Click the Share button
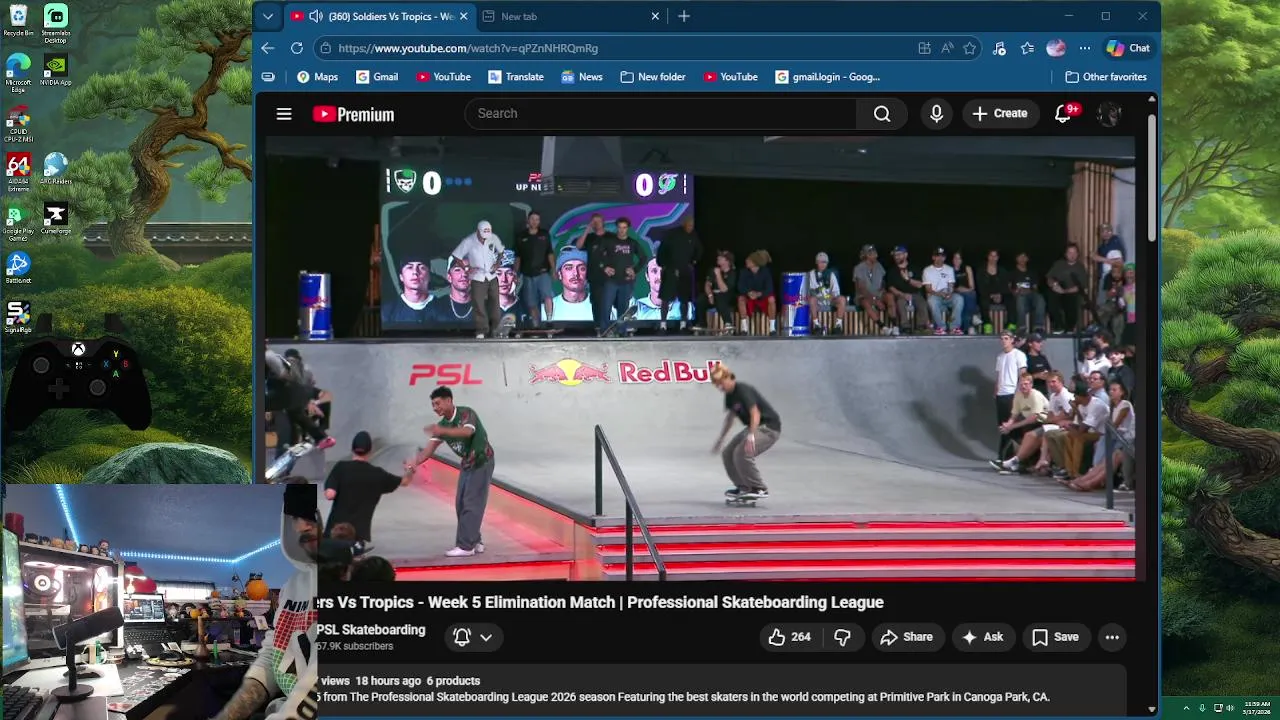 coord(906,637)
